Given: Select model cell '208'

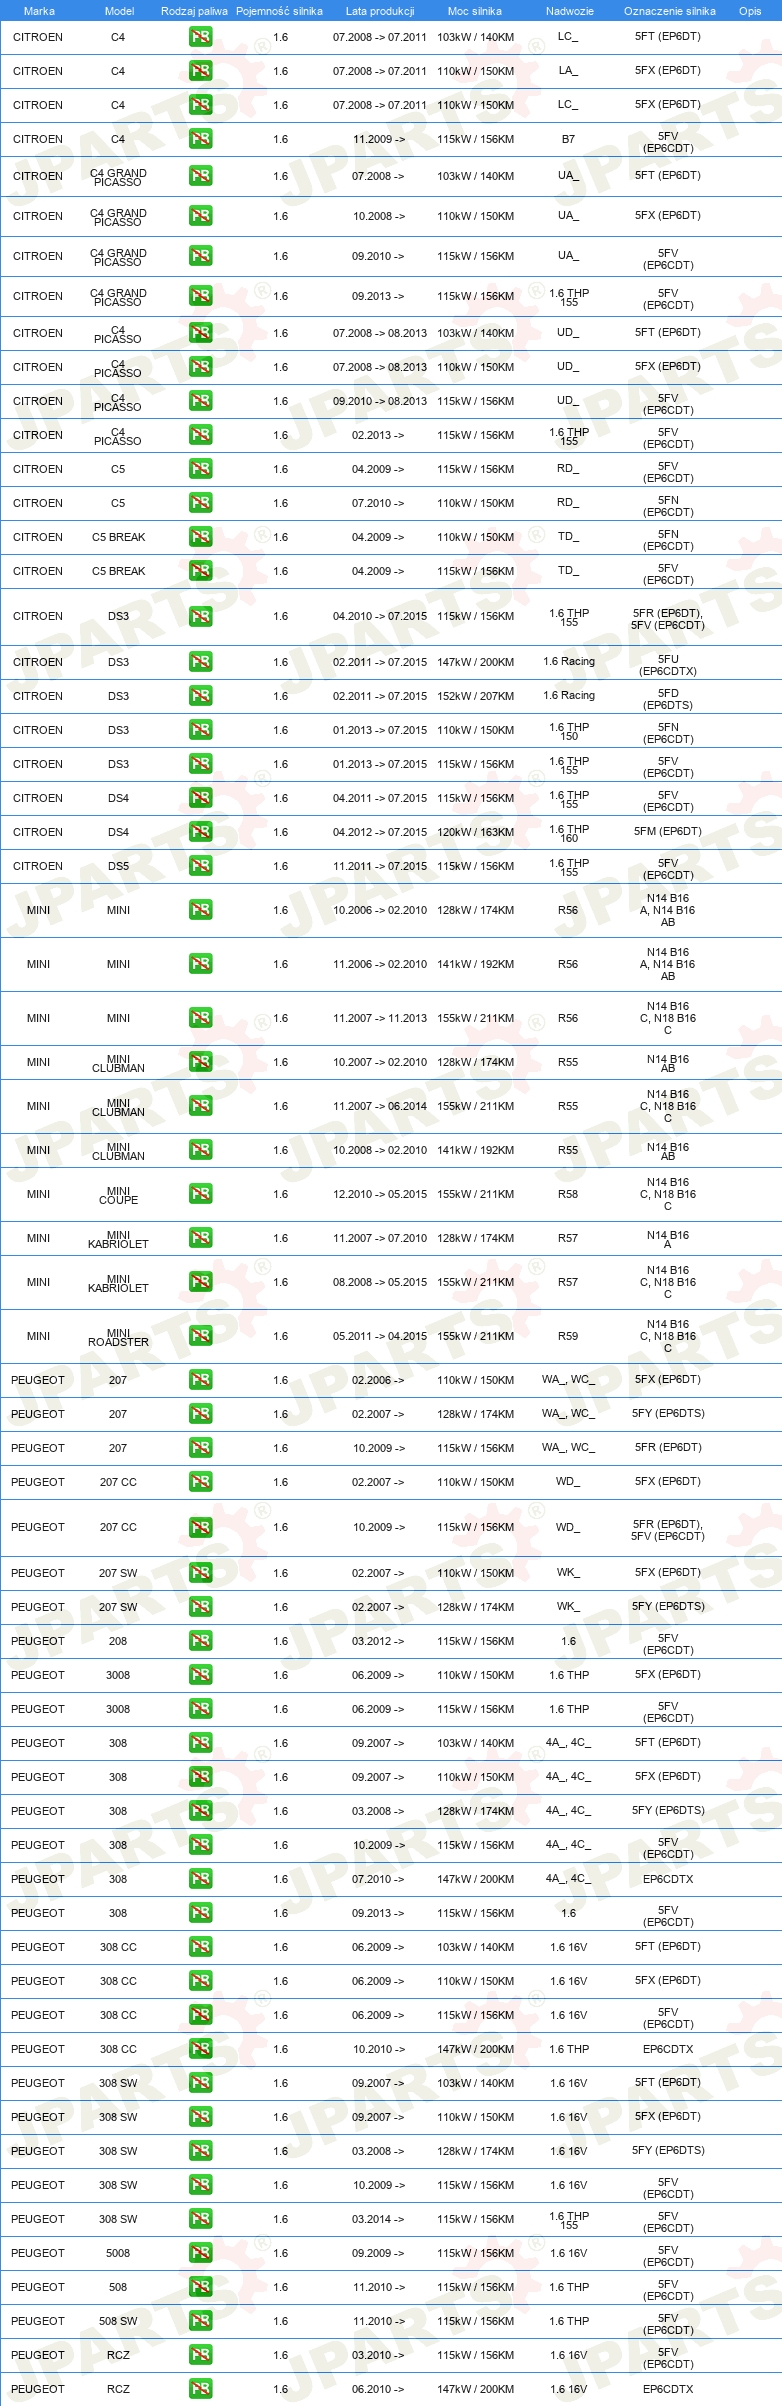Looking at the screenshot, I should (118, 1641).
